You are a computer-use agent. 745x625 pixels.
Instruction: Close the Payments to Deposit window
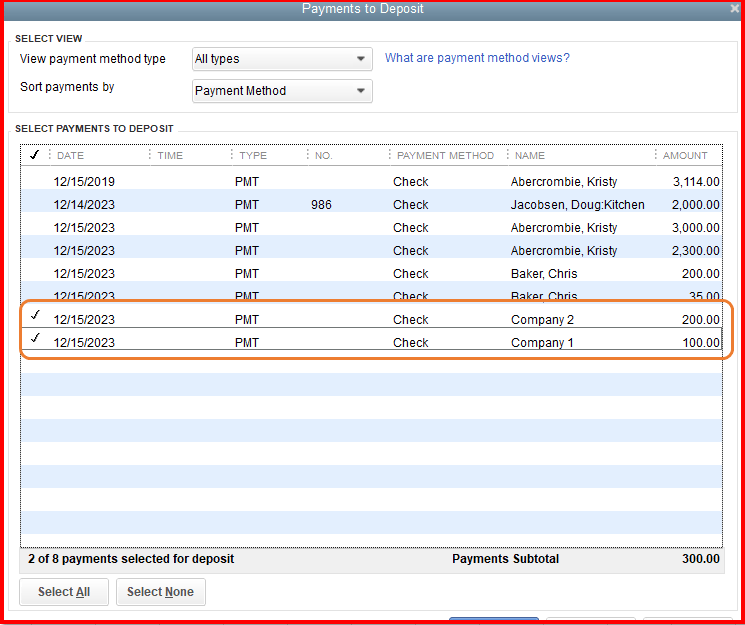(x=735, y=9)
